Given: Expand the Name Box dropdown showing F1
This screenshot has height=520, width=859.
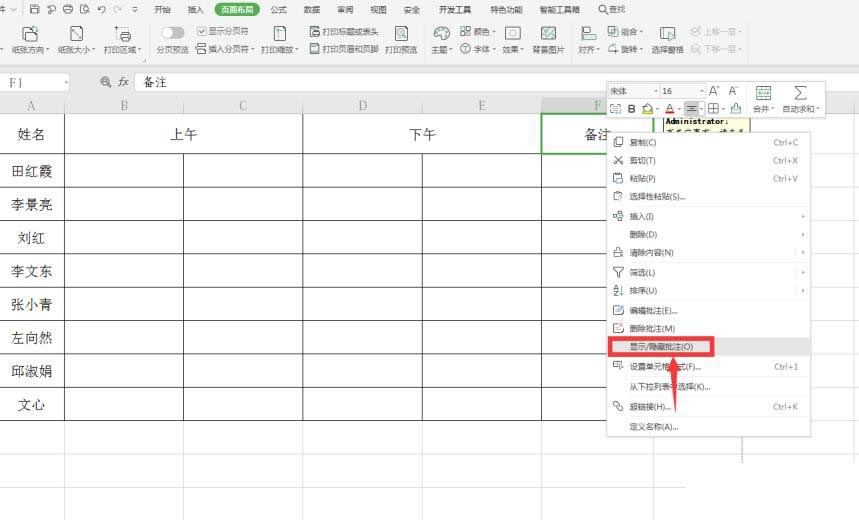Looking at the screenshot, I should point(66,82).
